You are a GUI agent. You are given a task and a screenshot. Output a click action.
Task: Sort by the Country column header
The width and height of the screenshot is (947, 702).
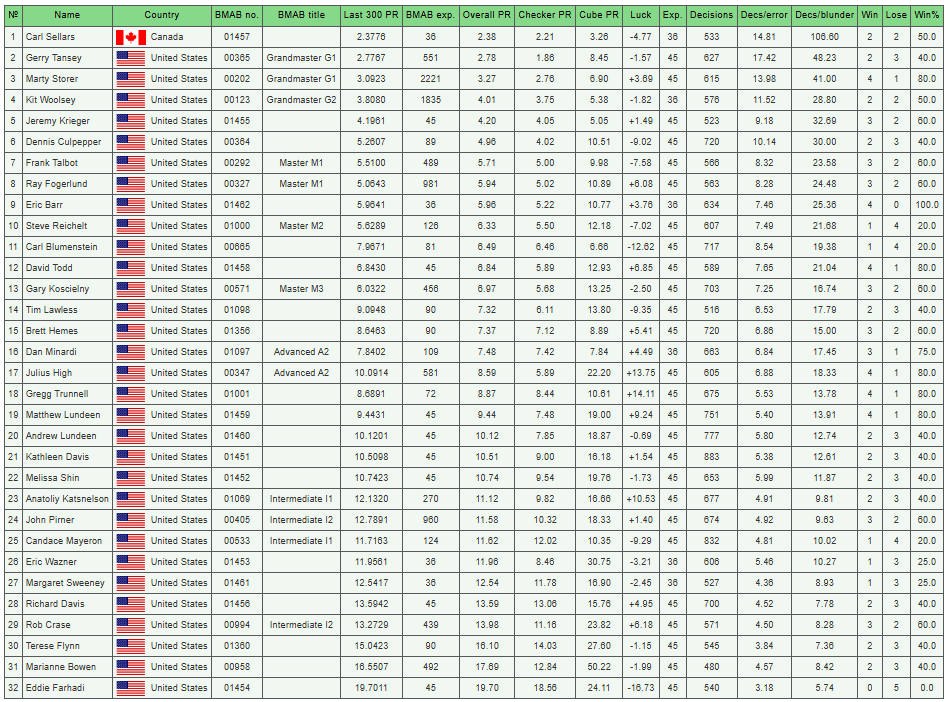[162, 15]
